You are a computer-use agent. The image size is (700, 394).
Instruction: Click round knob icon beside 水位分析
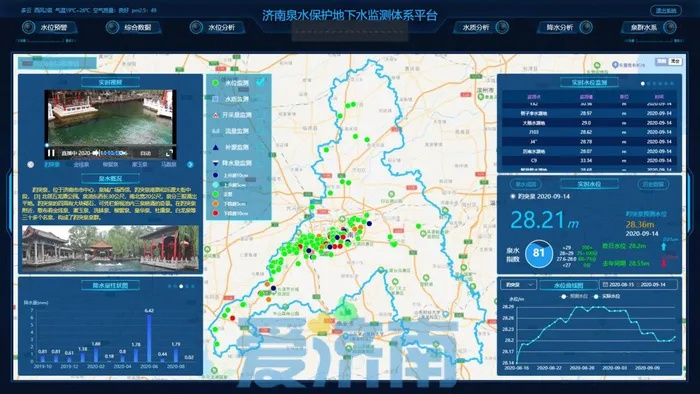(196, 28)
